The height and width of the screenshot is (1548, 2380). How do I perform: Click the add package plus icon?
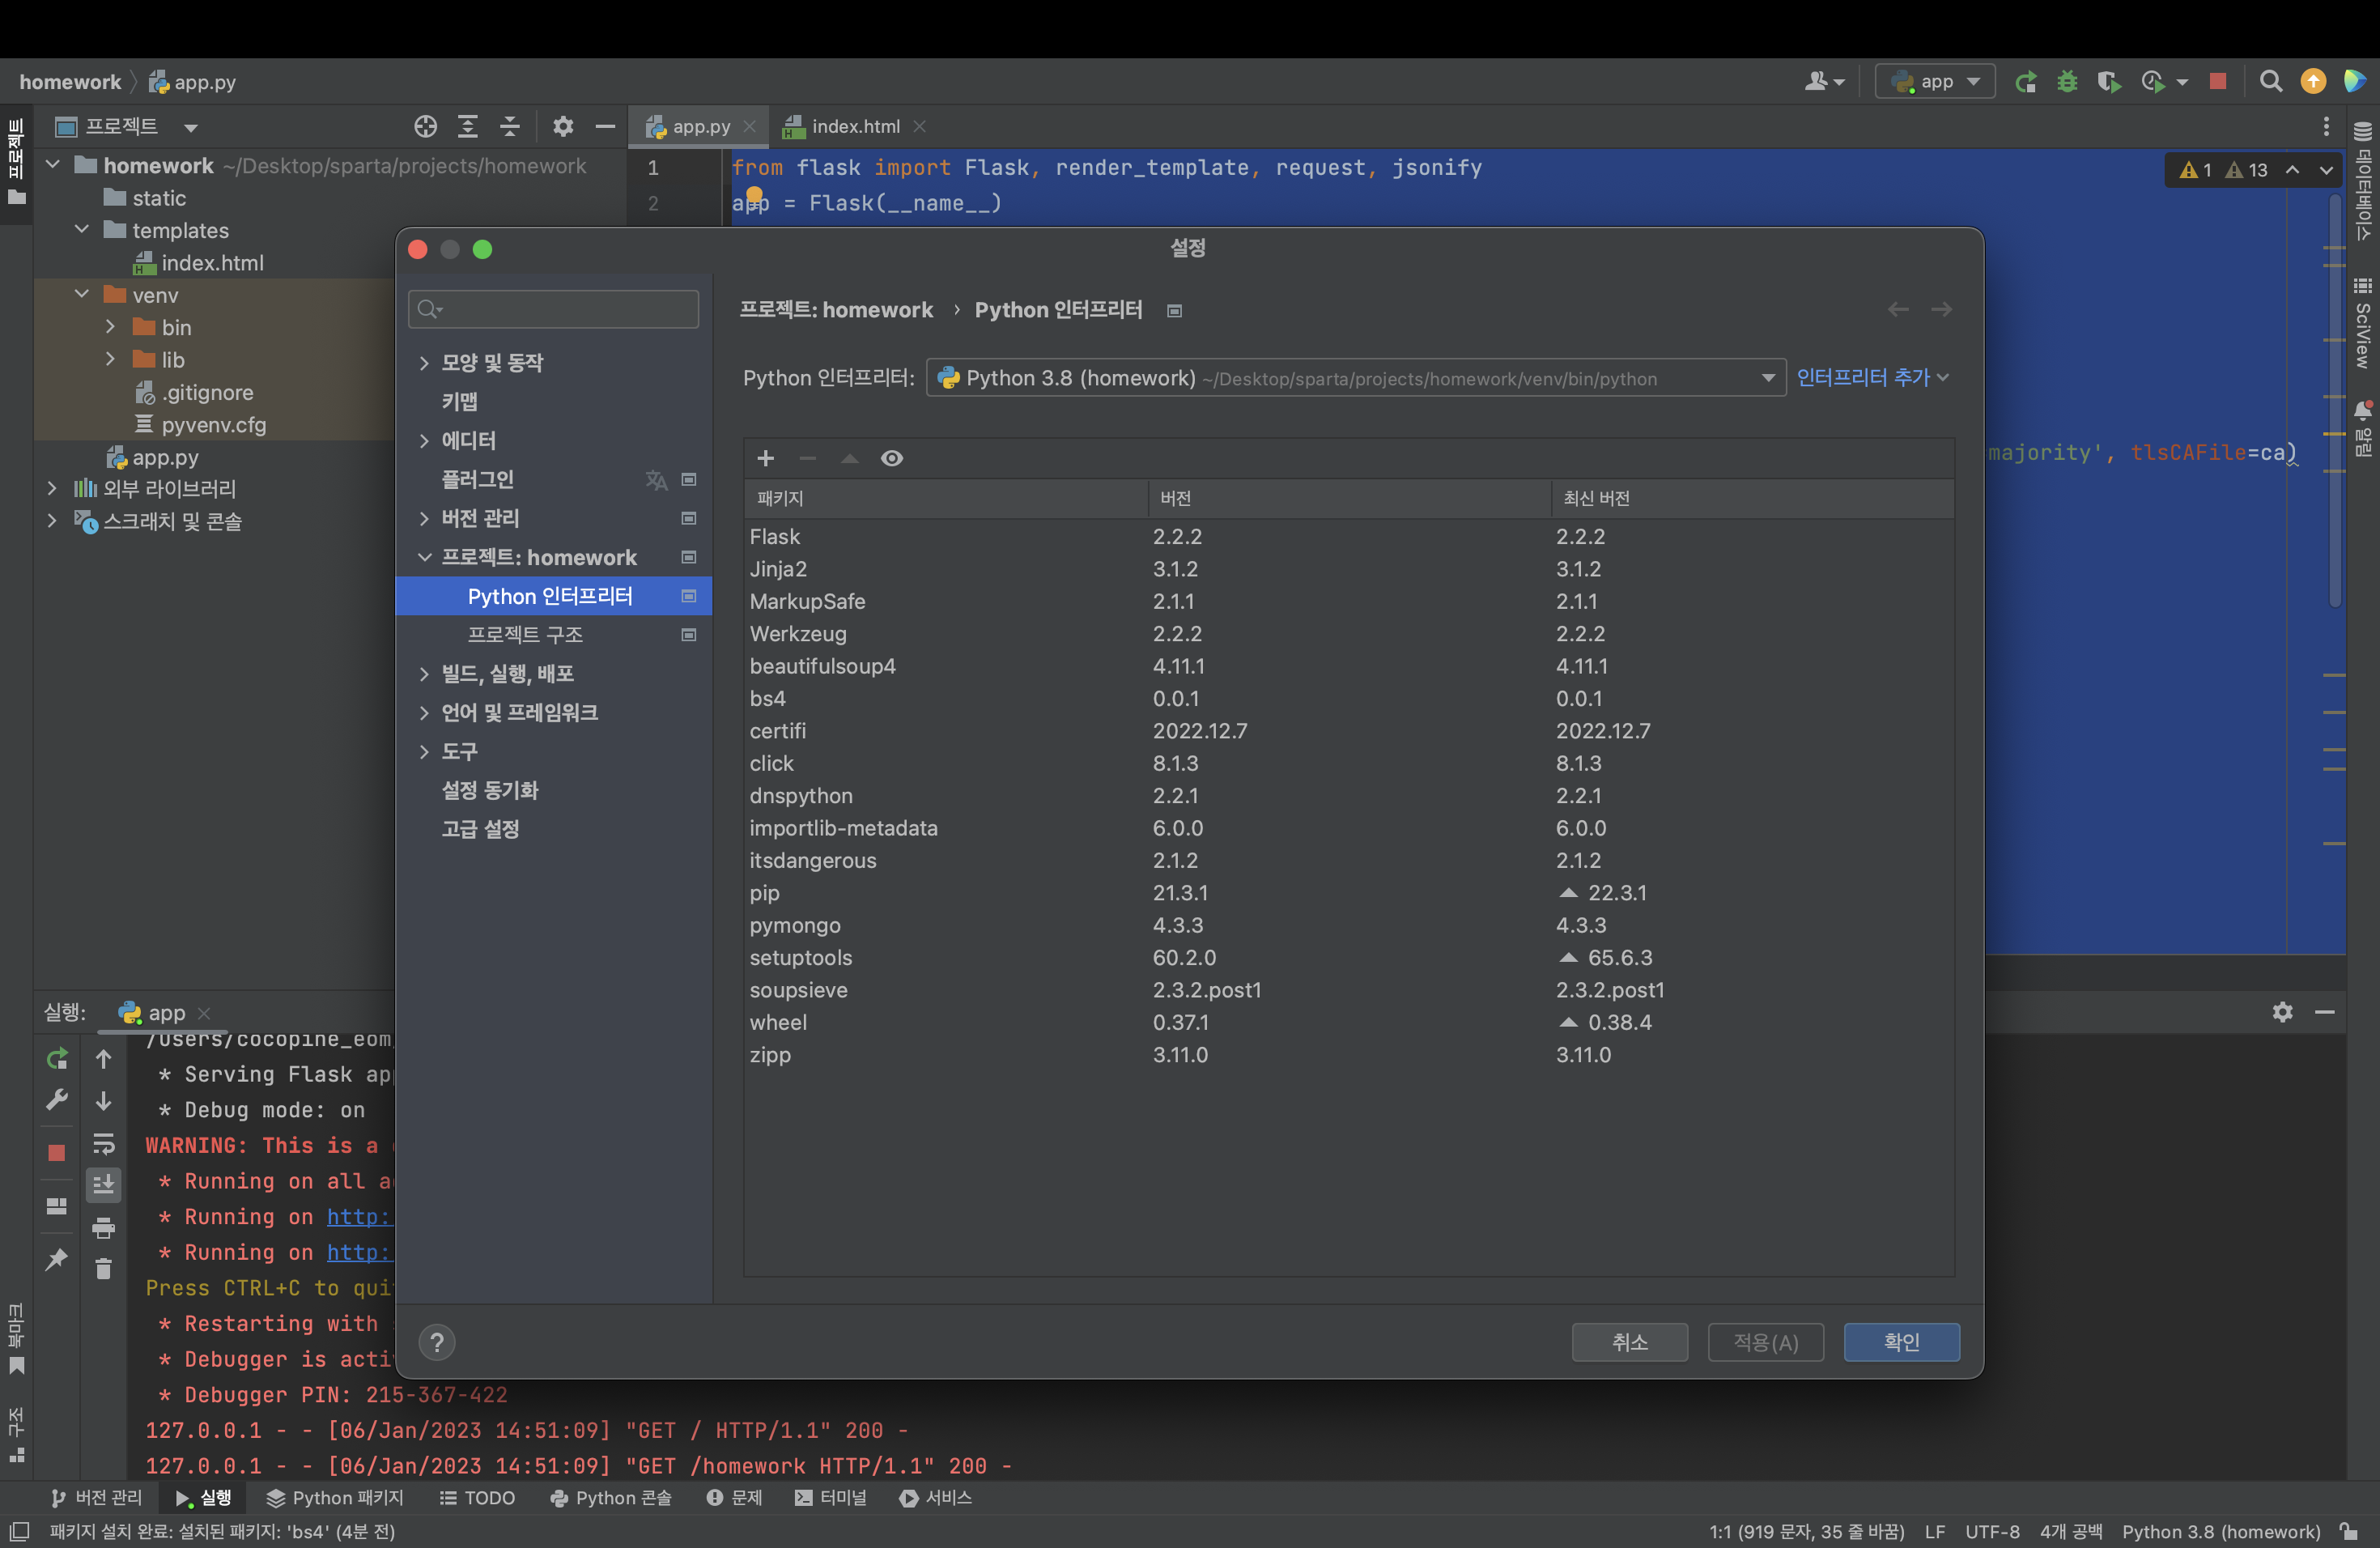tap(766, 458)
